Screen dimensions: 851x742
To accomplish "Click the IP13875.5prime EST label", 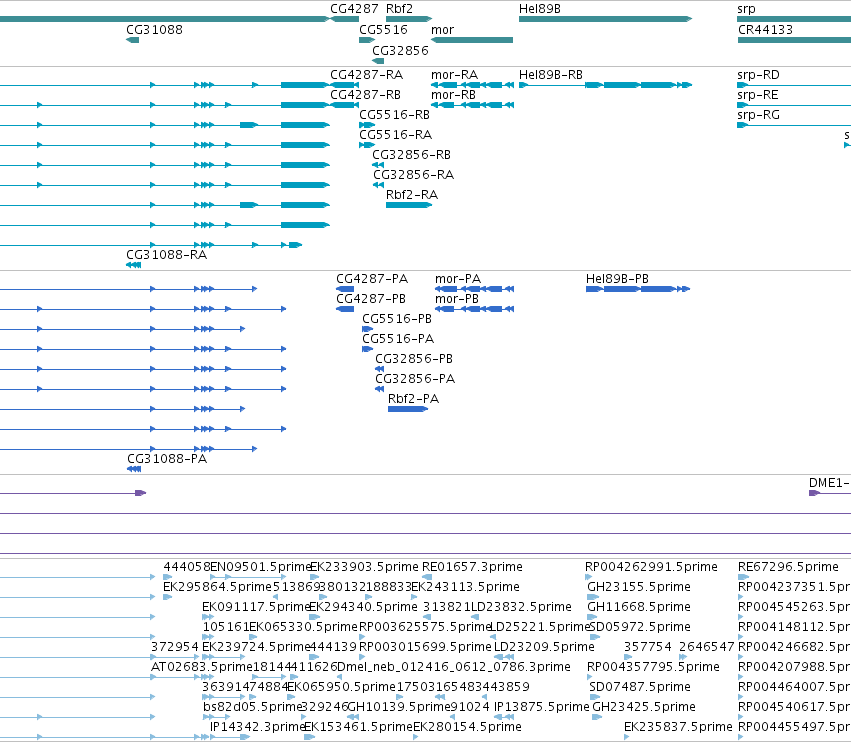I will (542, 707).
